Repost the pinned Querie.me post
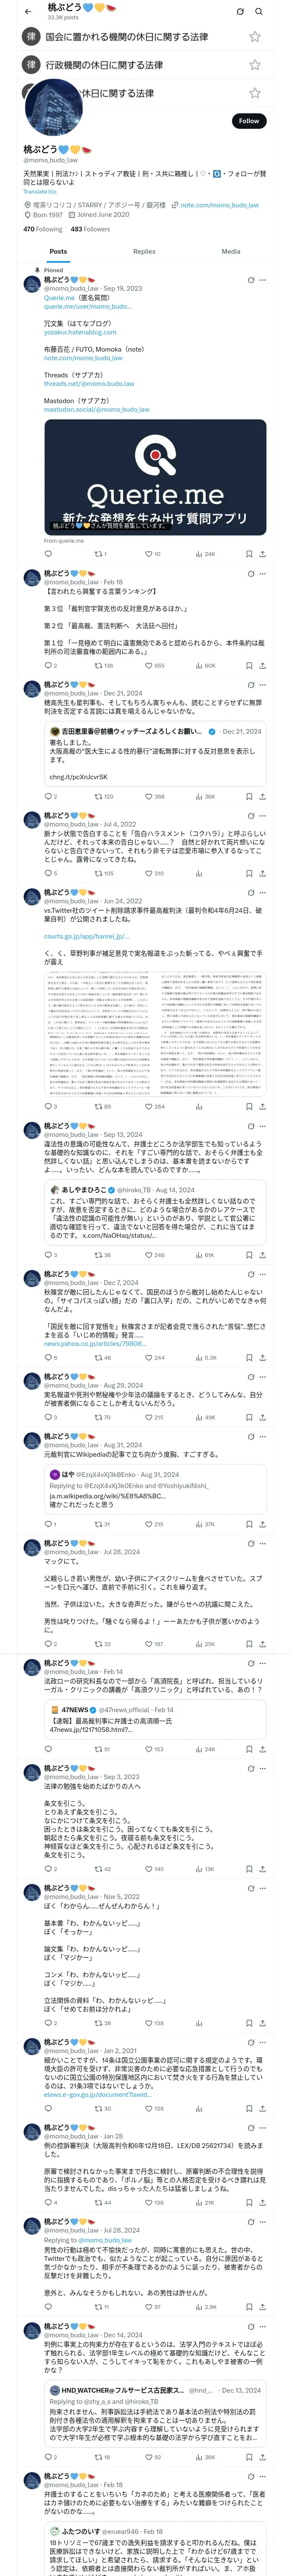 [100, 553]
